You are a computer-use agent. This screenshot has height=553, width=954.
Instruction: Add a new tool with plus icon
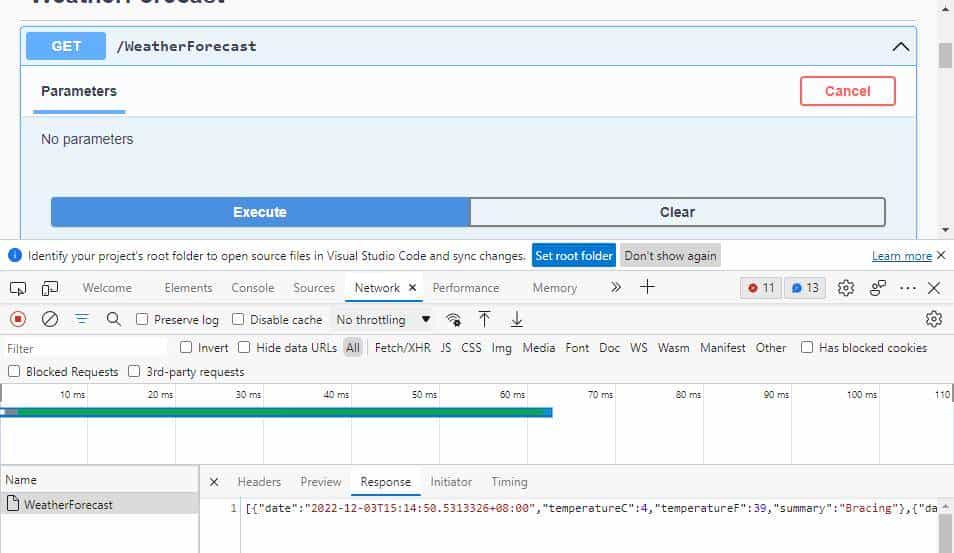pyautogui.click(x=647, y=287)
